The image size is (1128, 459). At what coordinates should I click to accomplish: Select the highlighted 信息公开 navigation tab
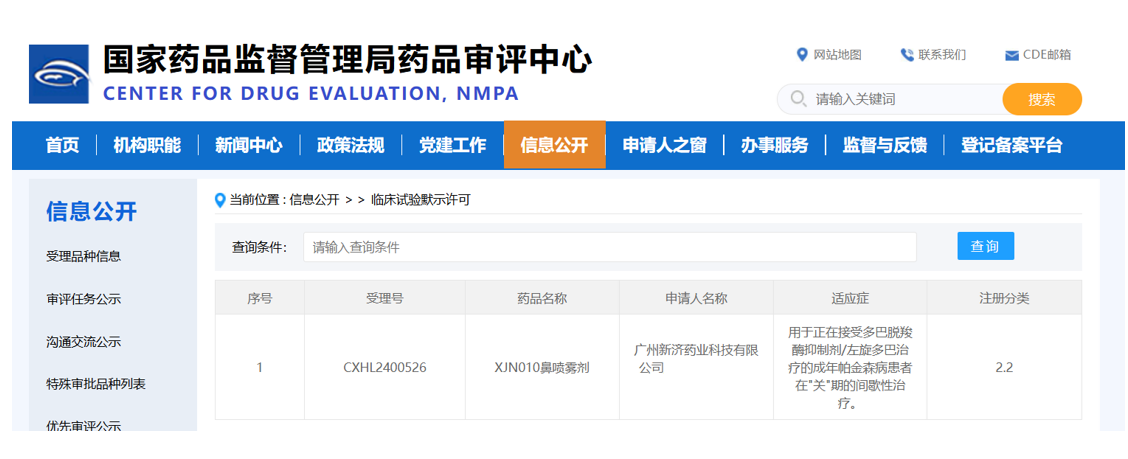tap(555, 145)
